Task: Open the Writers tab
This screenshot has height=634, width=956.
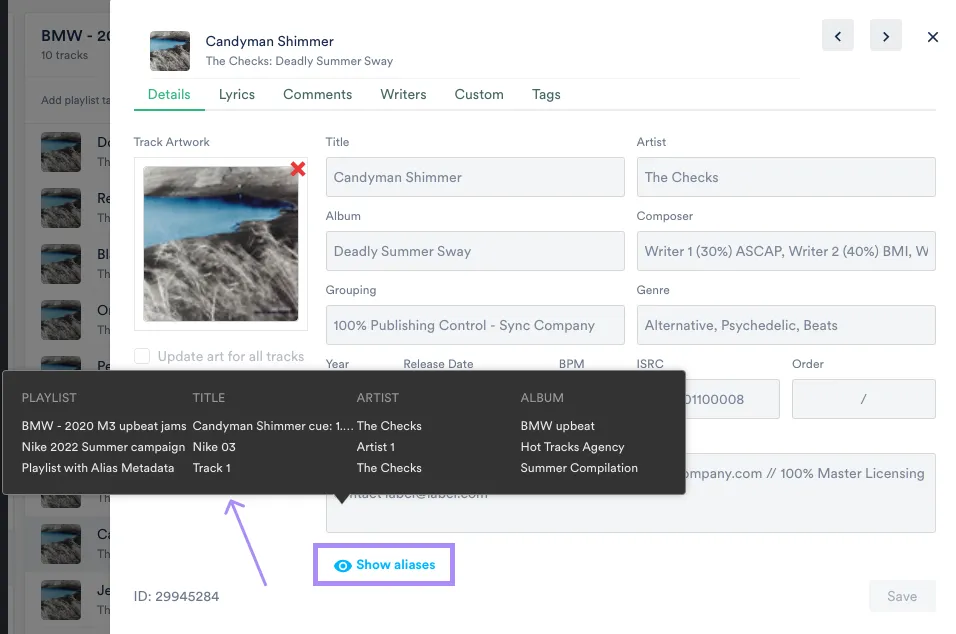Action: [403, 94]
